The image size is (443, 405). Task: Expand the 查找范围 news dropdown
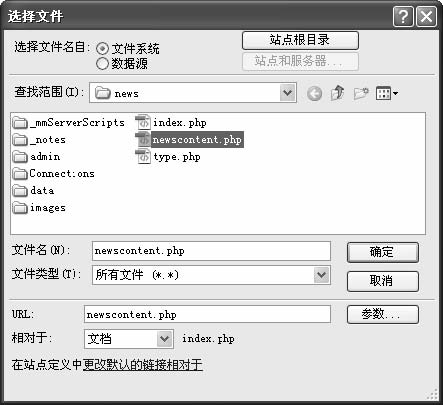click(288, 93)
